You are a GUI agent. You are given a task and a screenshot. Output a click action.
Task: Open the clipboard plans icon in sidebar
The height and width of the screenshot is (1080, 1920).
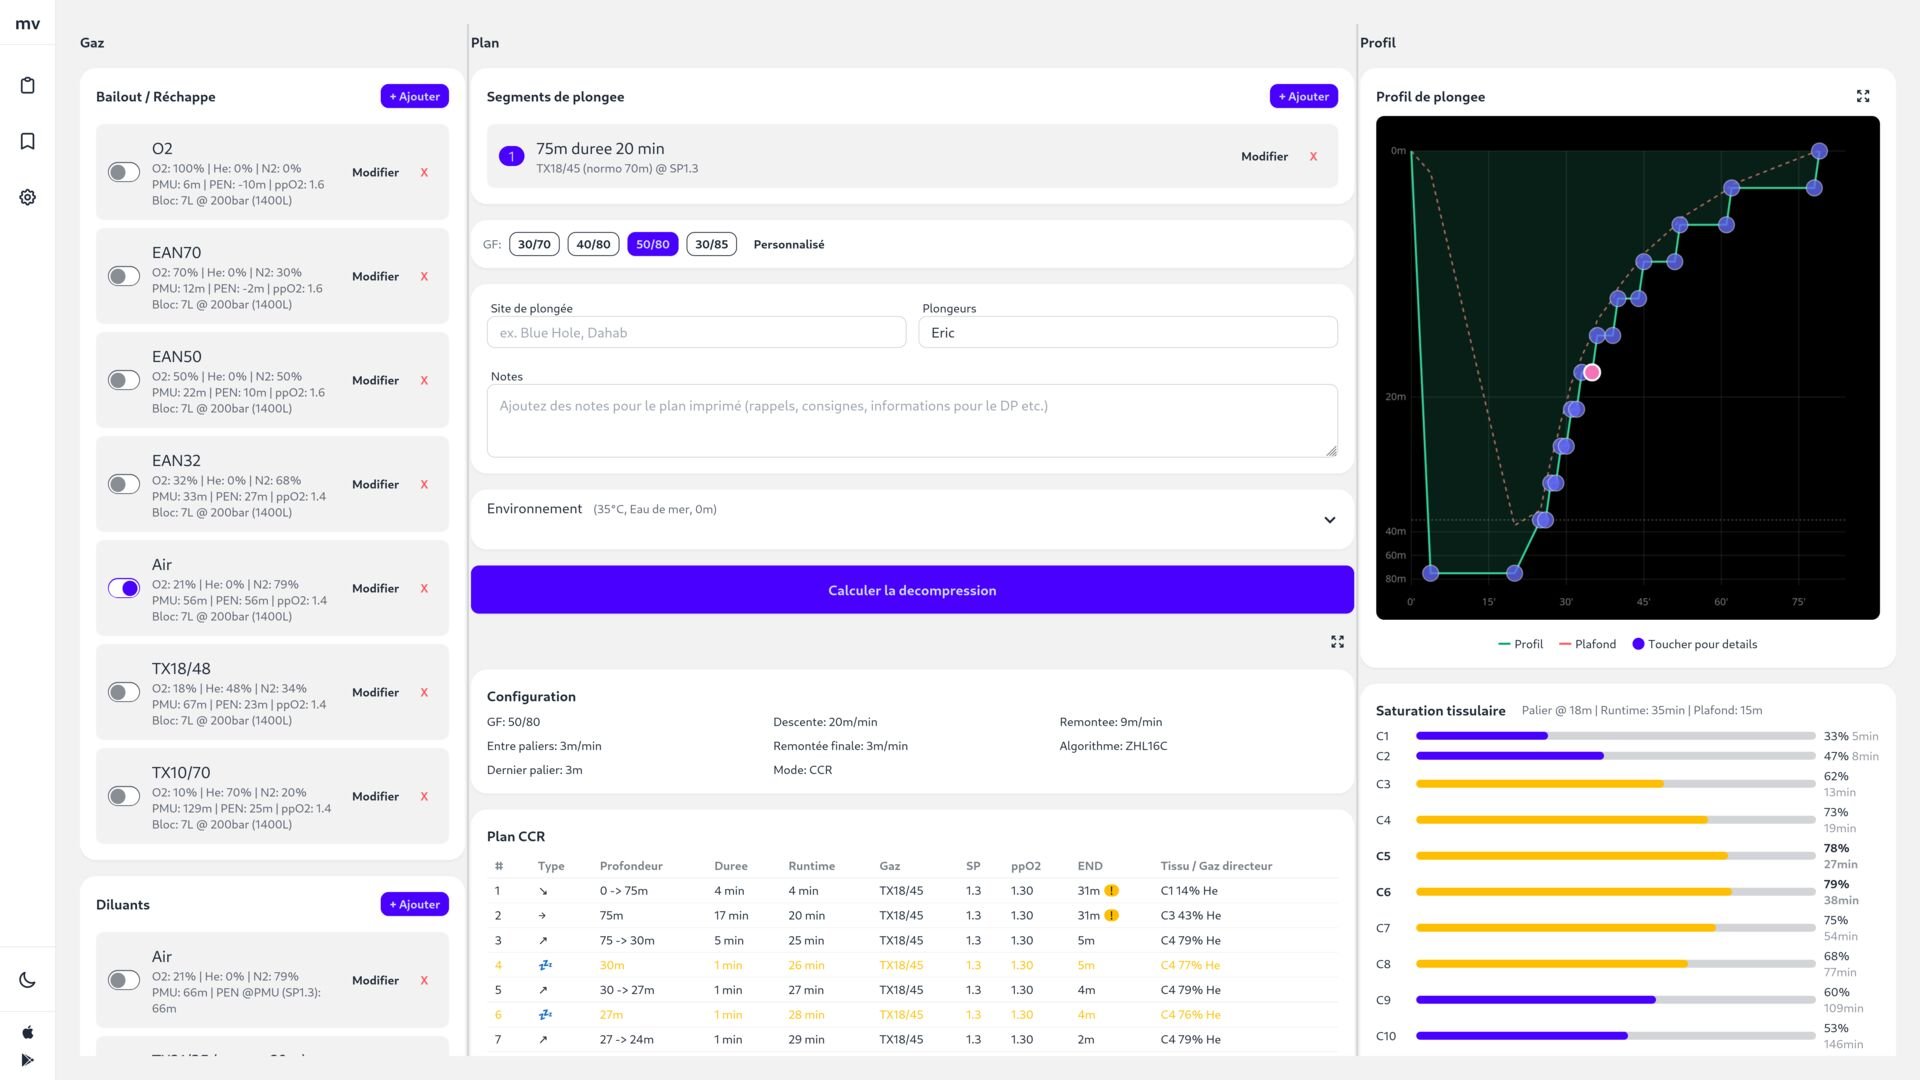[28, 85]
